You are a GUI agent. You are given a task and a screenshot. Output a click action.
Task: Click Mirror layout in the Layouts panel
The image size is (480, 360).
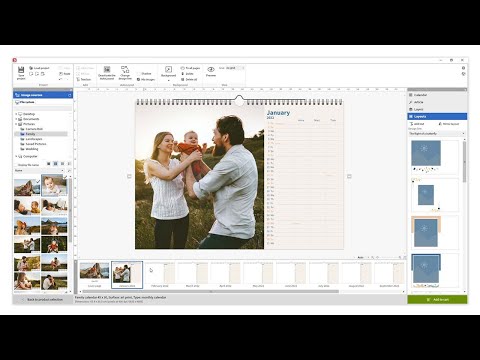[449, 124]
